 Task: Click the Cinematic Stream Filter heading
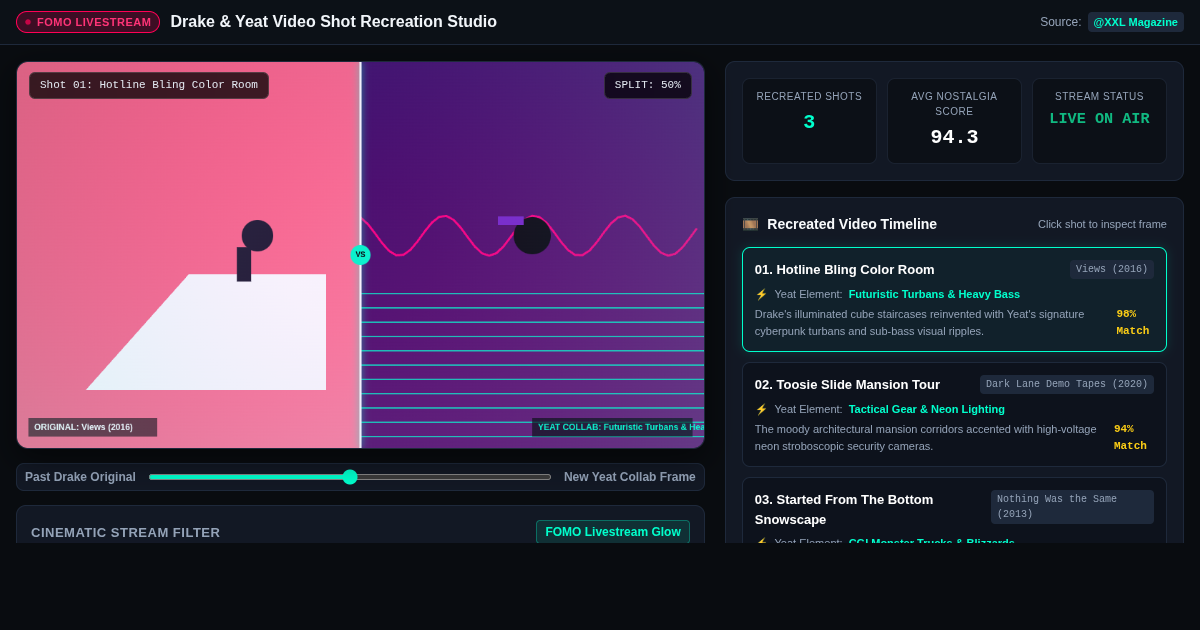[126, 532]
